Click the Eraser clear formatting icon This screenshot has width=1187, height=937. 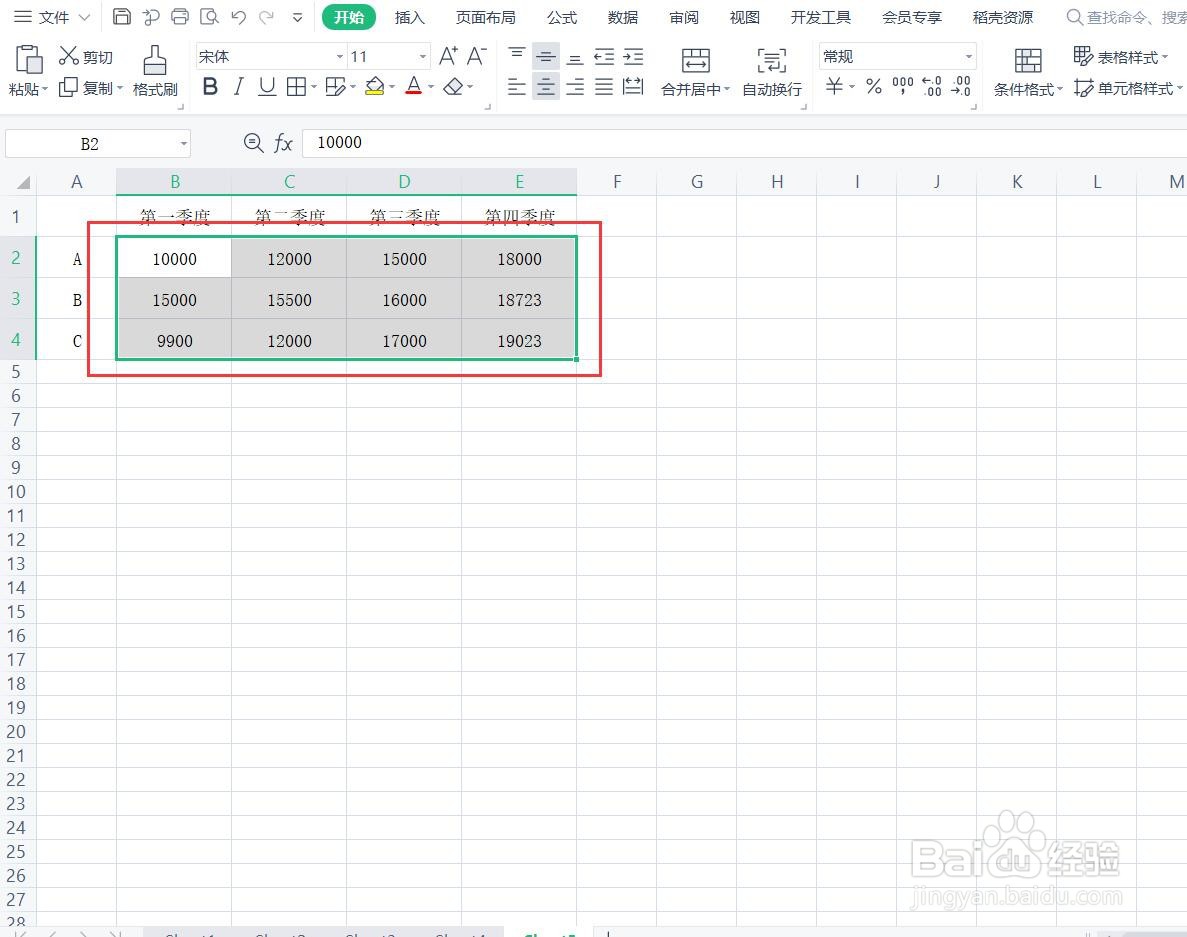tap(453, 87)
